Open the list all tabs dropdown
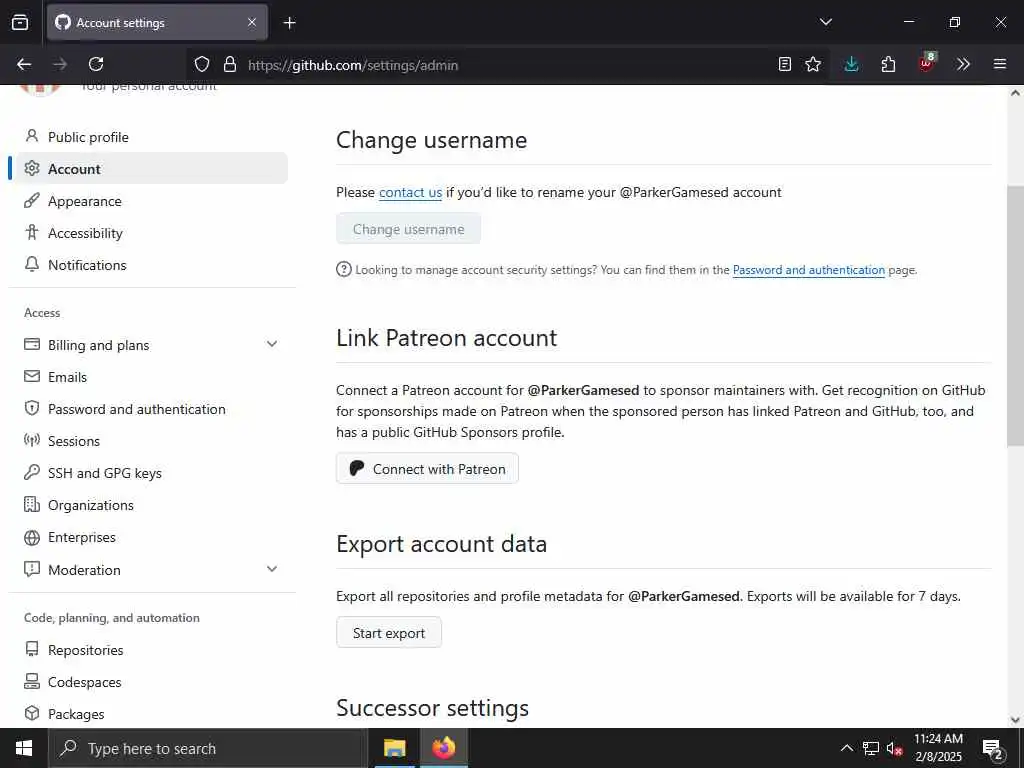Viewport: 1024px width, 768px height. pos(825,22)
